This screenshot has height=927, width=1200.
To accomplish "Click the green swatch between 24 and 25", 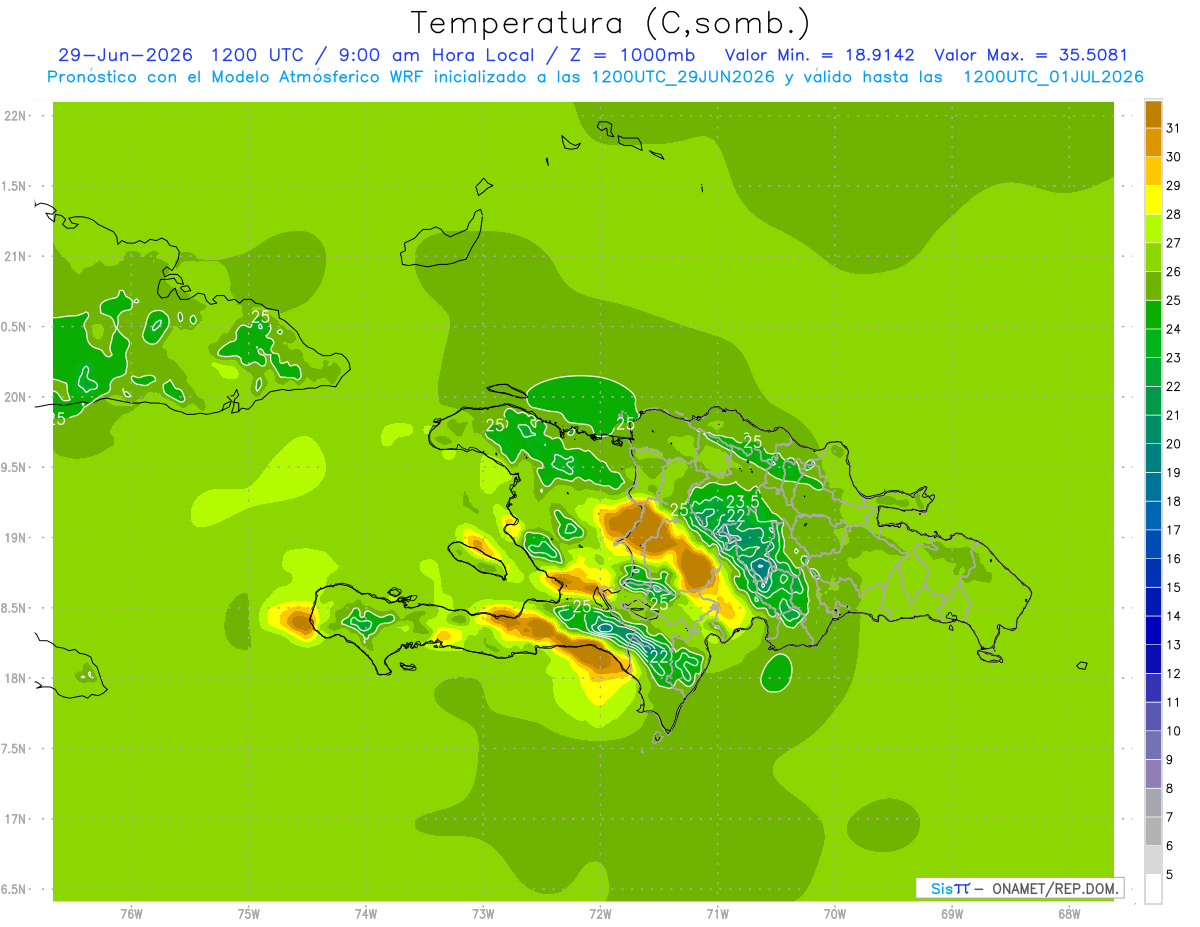I will coord(1153,315).
